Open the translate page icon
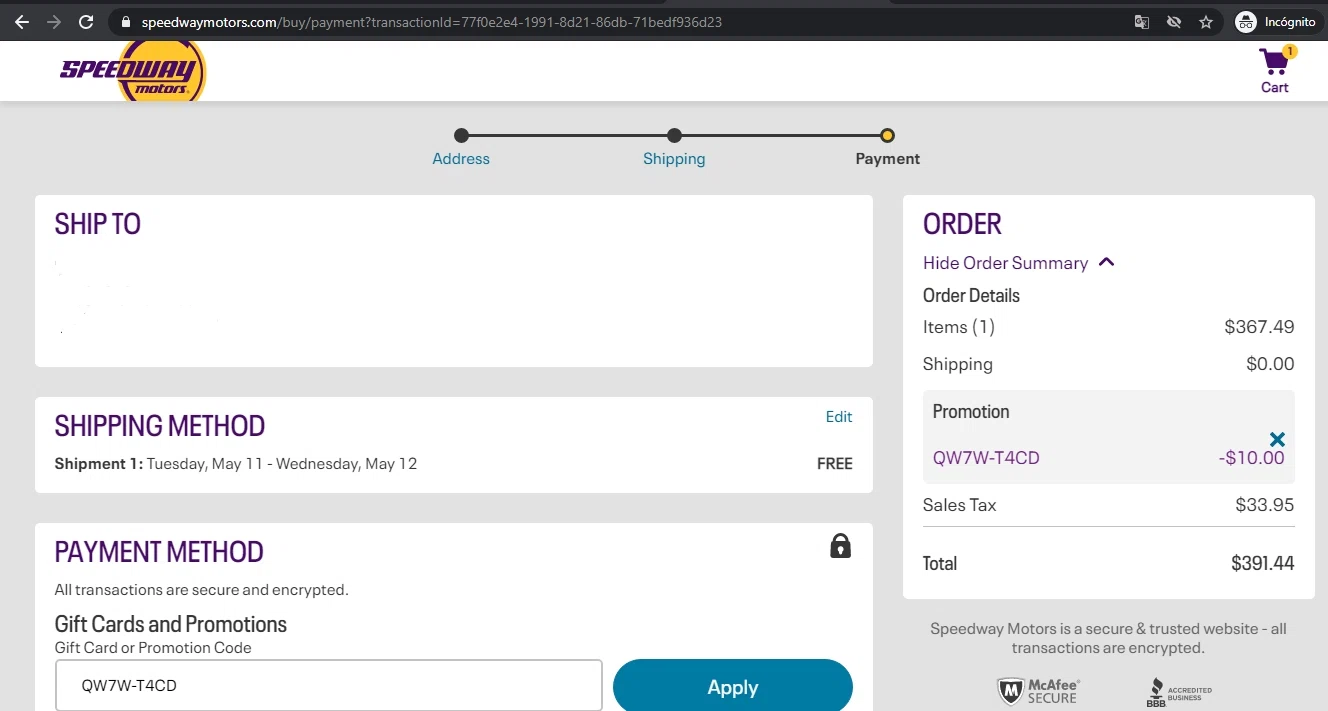This screenshot has height=711, width=1328. [1142, 22]
